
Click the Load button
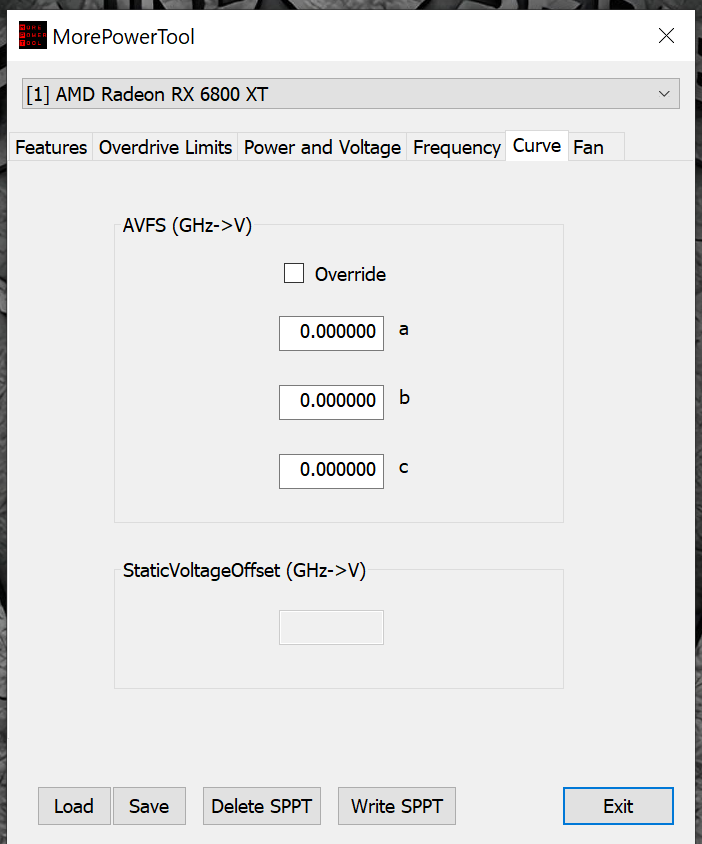pyautogui.click(x=74, y=806)
